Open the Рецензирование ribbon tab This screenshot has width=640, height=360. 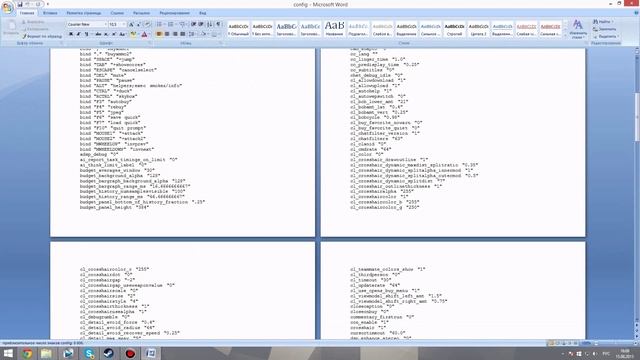point(174,13)
